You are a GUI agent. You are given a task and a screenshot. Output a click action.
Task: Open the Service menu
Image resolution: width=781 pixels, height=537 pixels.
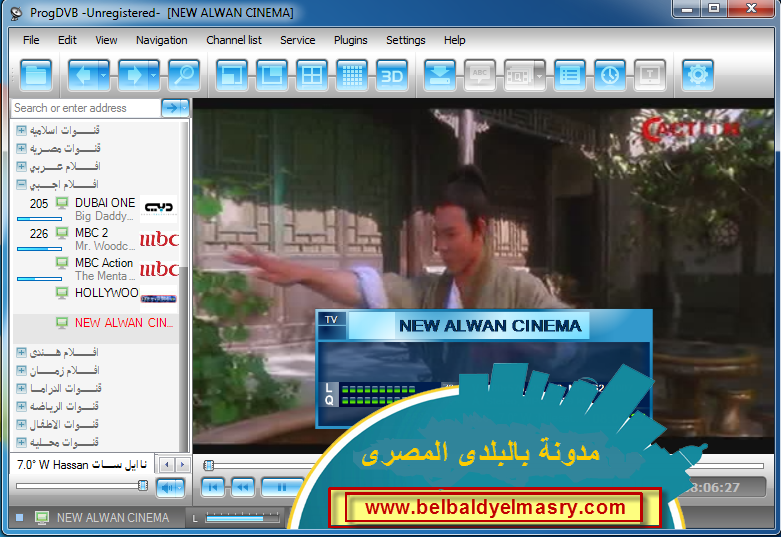(297, 40)
